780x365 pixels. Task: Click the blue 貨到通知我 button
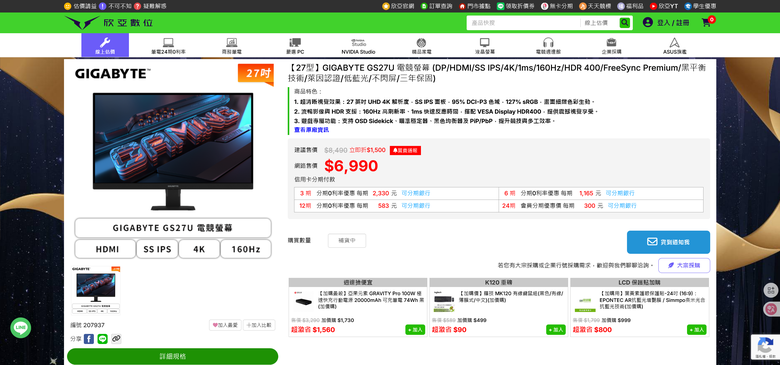pos(668,242)
